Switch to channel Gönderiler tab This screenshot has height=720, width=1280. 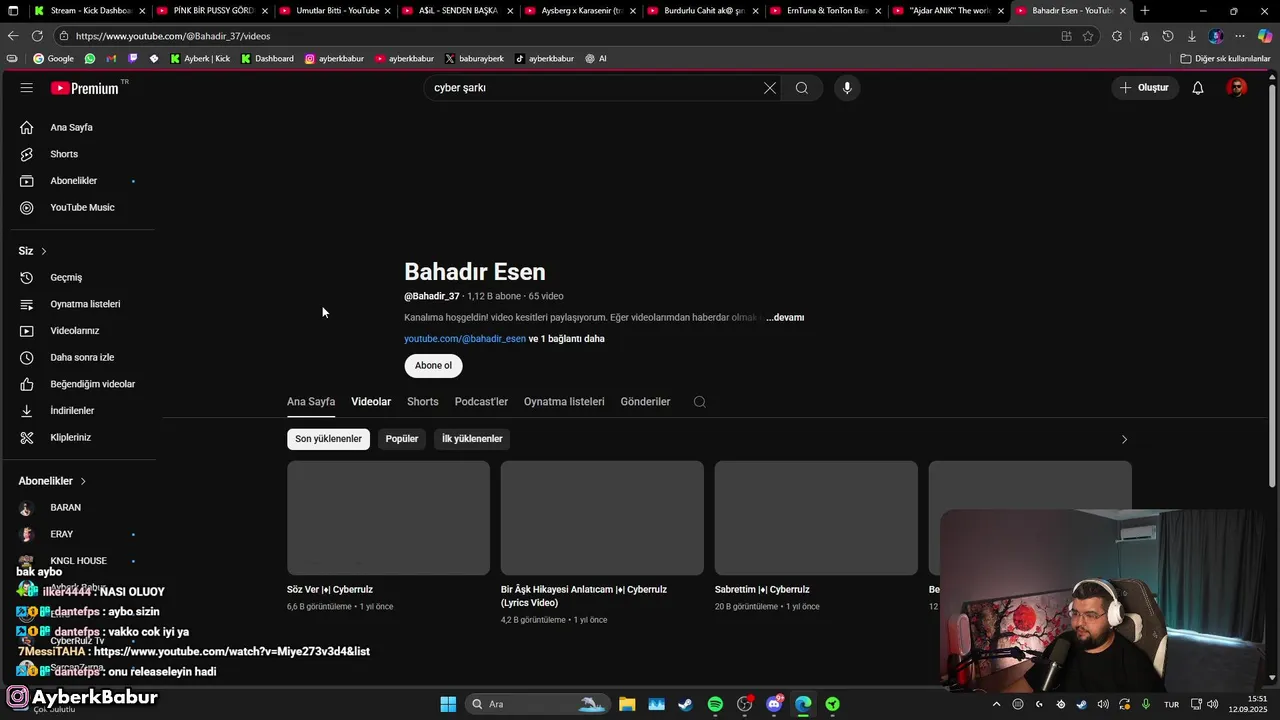coord(645,402)
